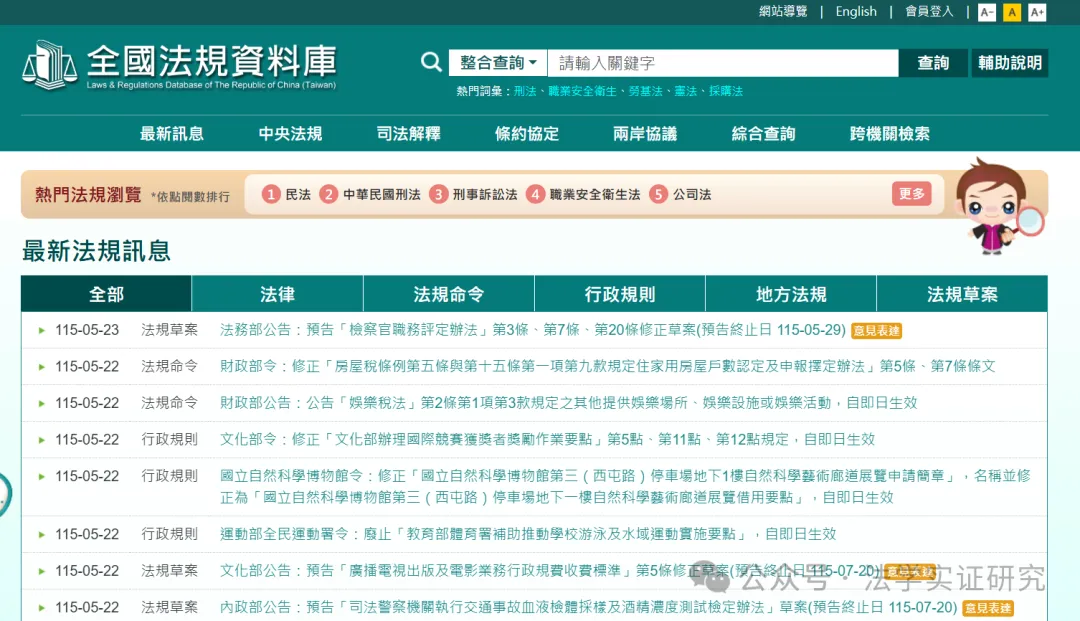Open 財政部令 房屋稅條例 amendment notice
1080x621 pixels.
point(608,366)
